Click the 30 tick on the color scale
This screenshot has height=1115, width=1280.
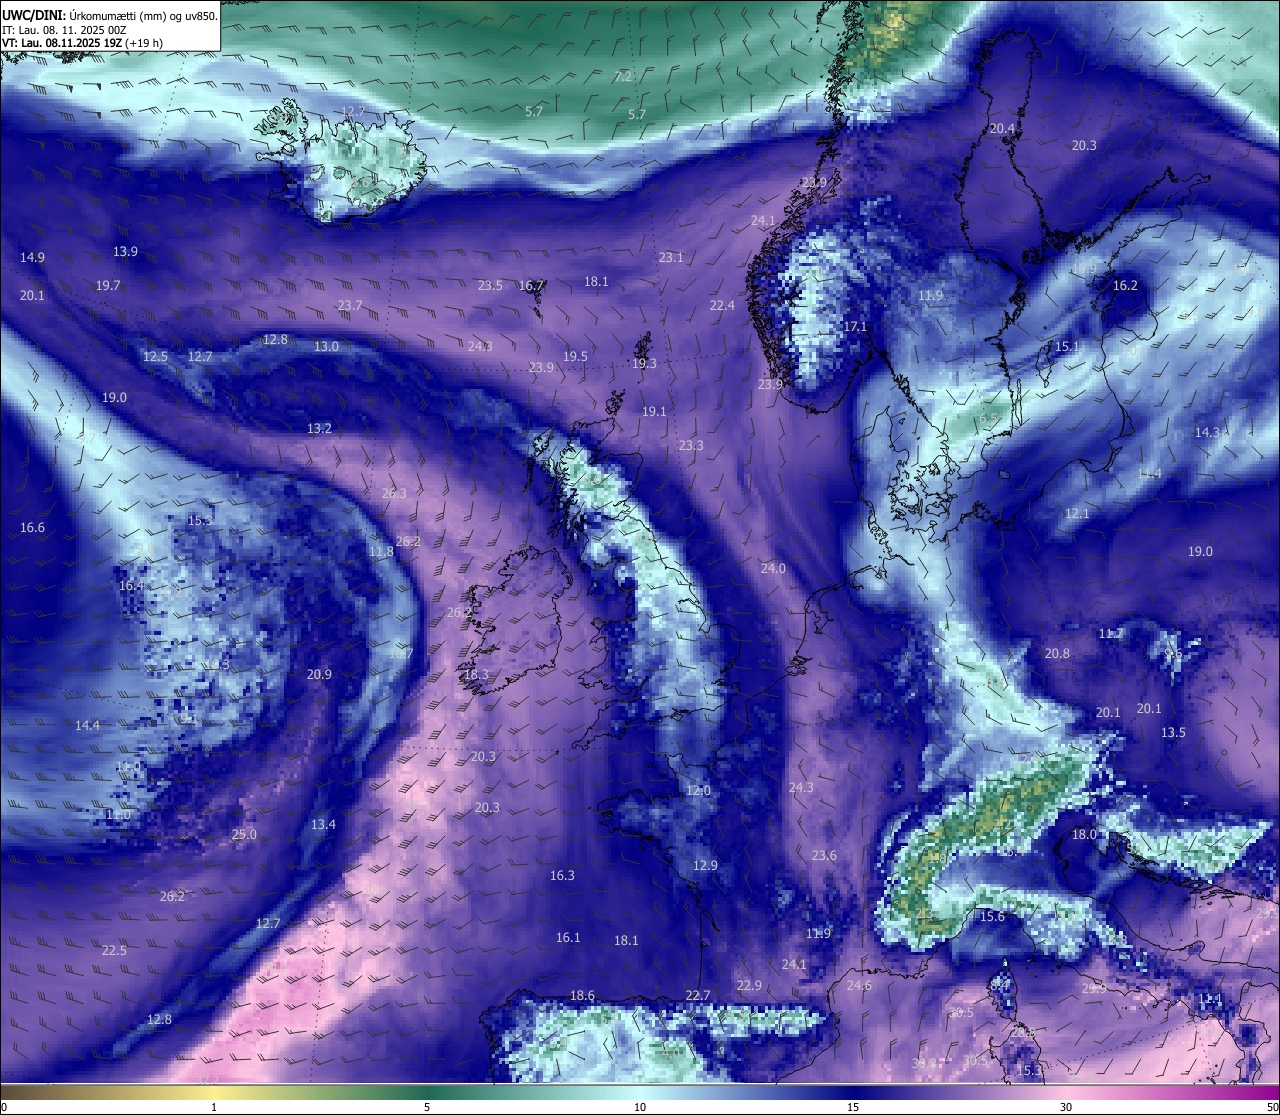[1066, 1107]
